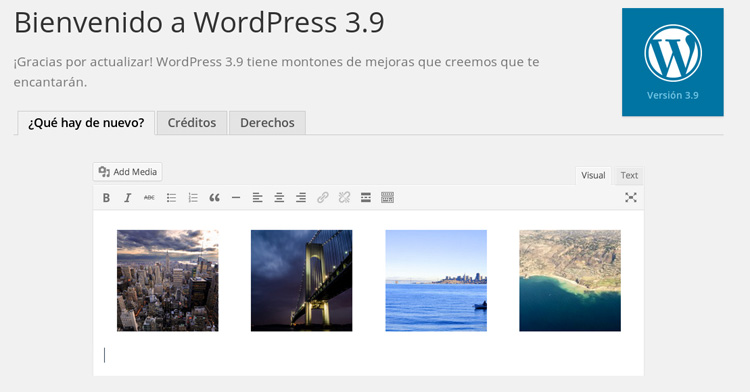This screenshot has width=750, height=392.
Task: Select the city skyline gallery image
Action: tap(168, 281)
